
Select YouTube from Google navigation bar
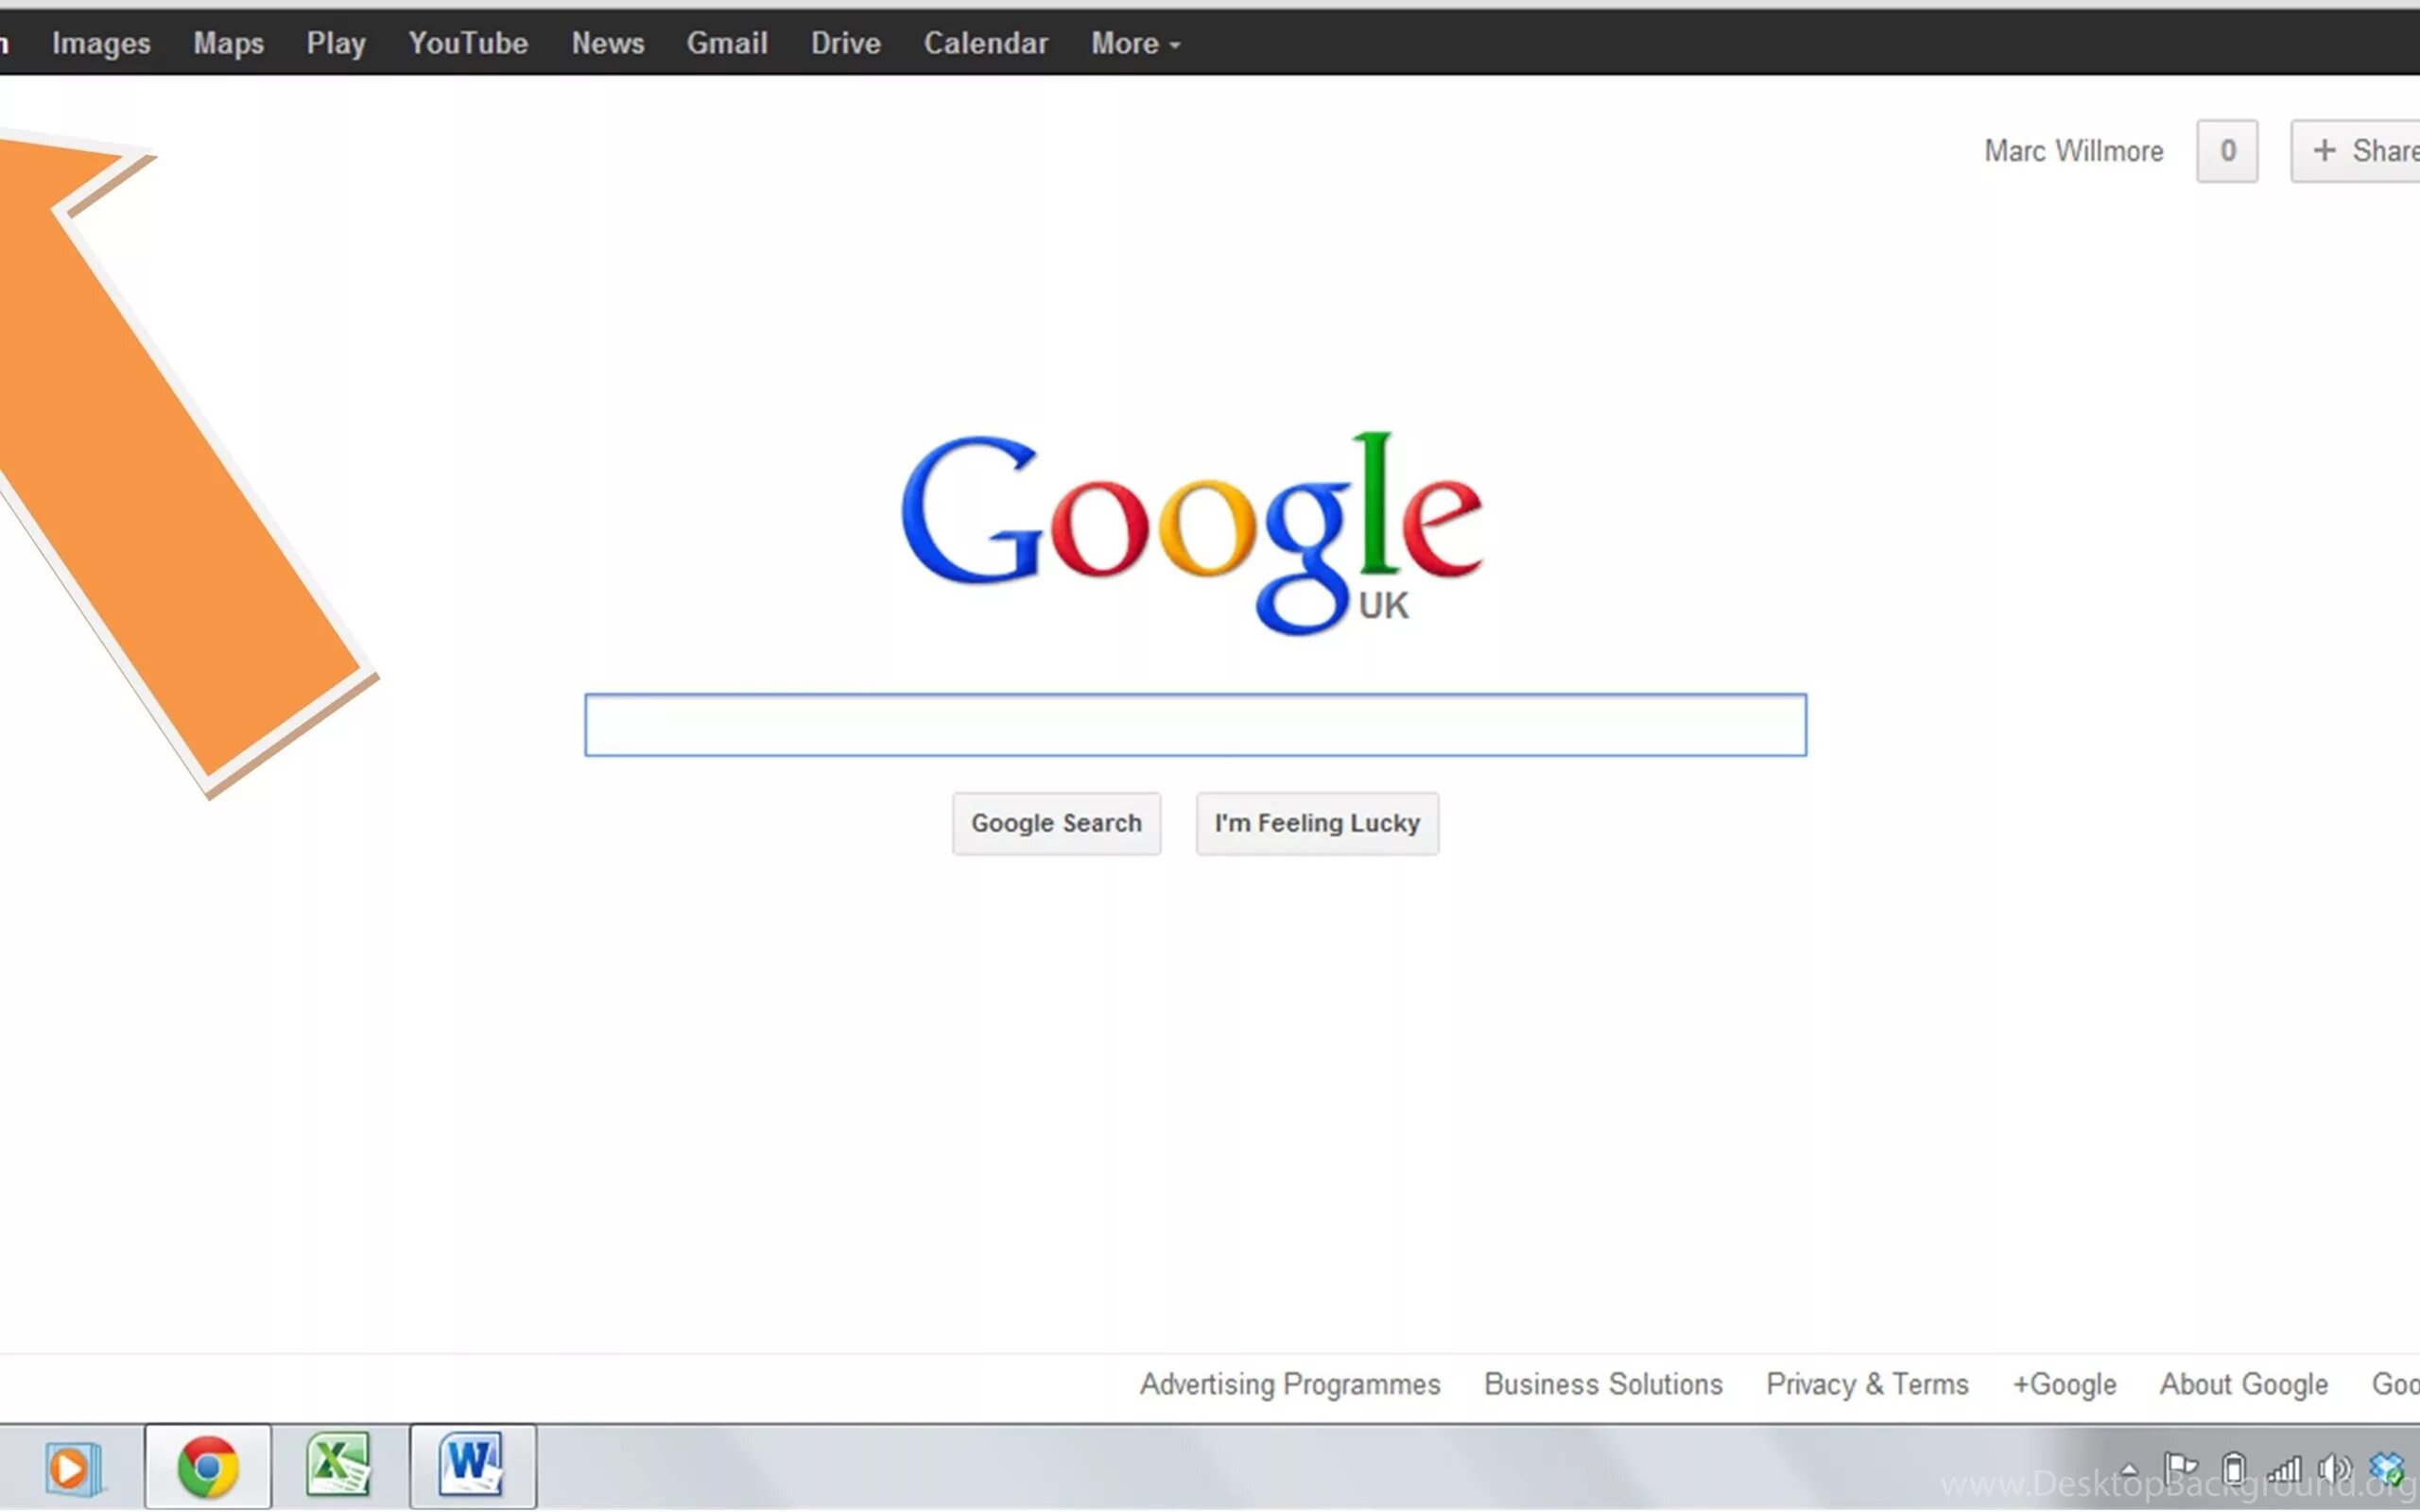pyautogui.click(x=467, y=42)
